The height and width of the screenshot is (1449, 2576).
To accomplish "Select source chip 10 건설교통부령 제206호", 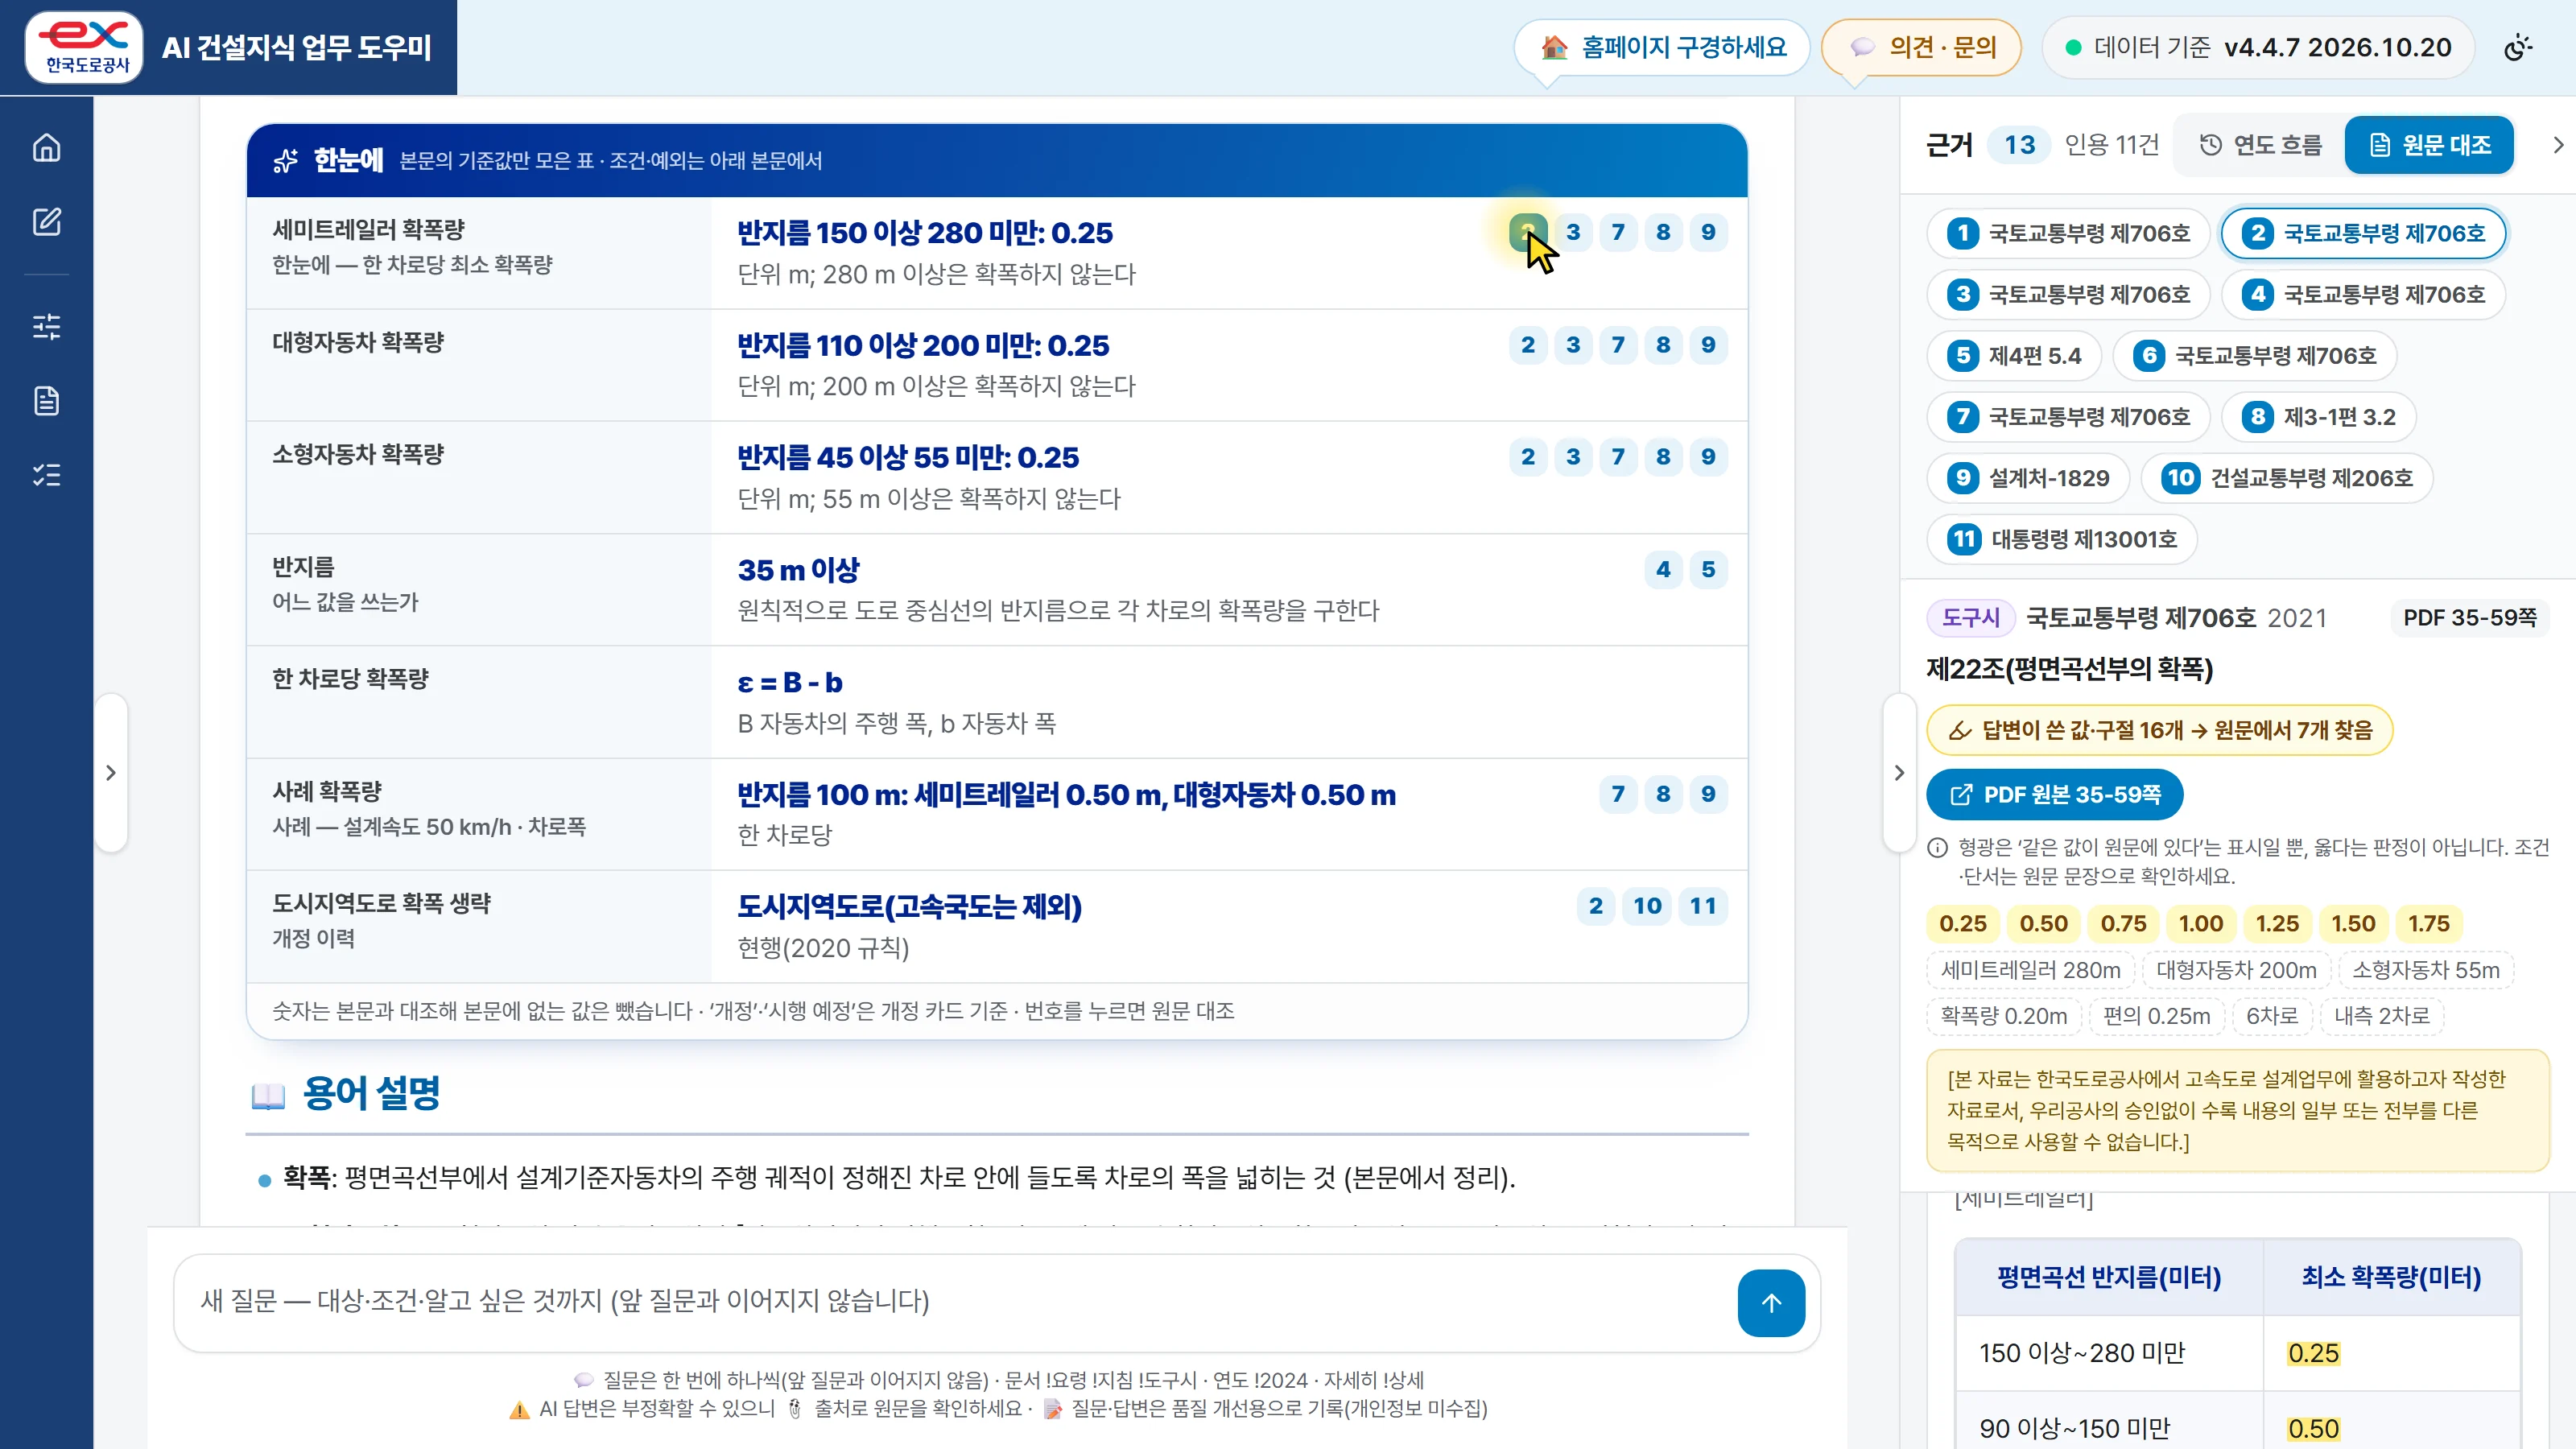I will tap(2286, 478).
